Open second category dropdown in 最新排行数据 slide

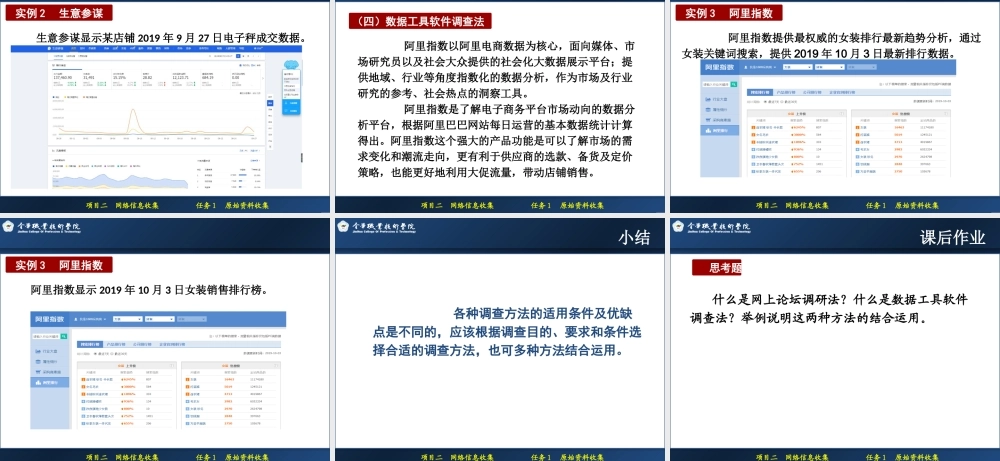(x=830, y=67)
